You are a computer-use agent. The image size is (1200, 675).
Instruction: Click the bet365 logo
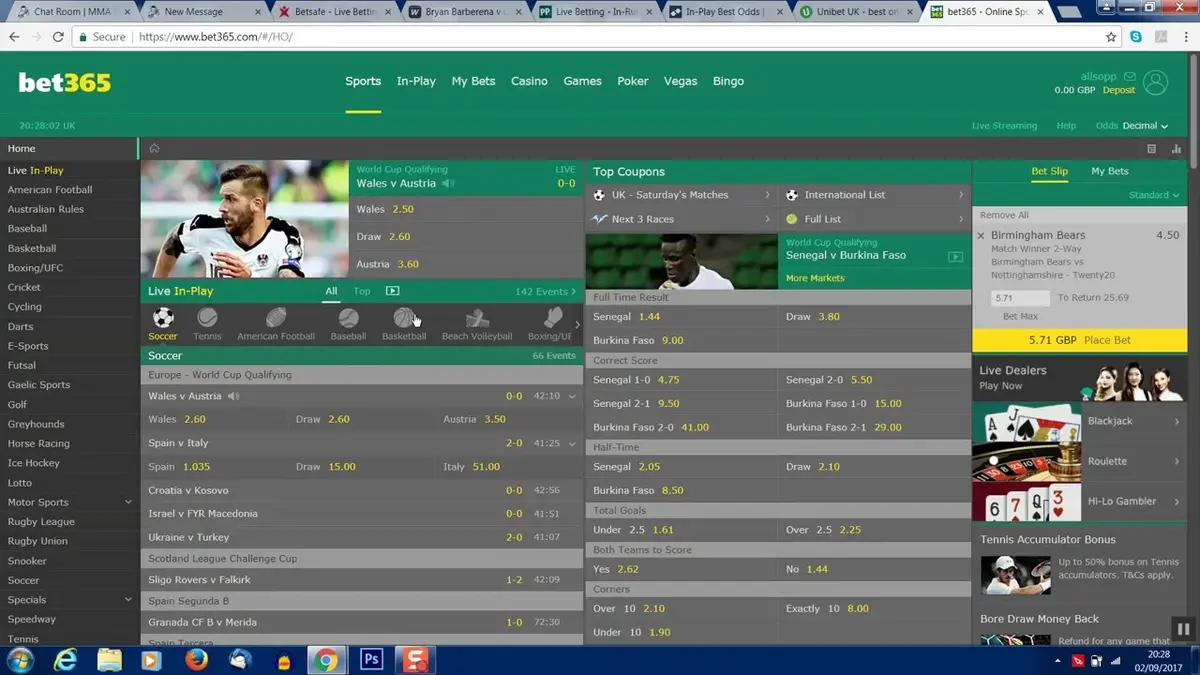coord(65,82)
